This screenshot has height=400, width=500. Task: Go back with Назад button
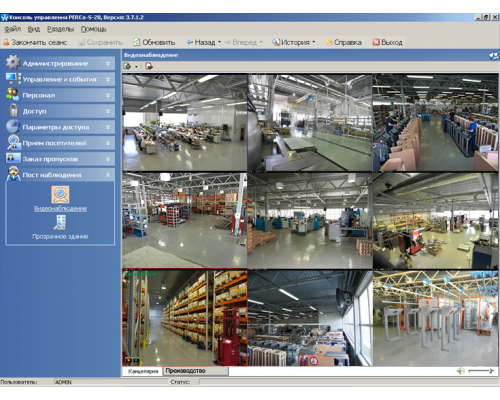tap(201, 42)
